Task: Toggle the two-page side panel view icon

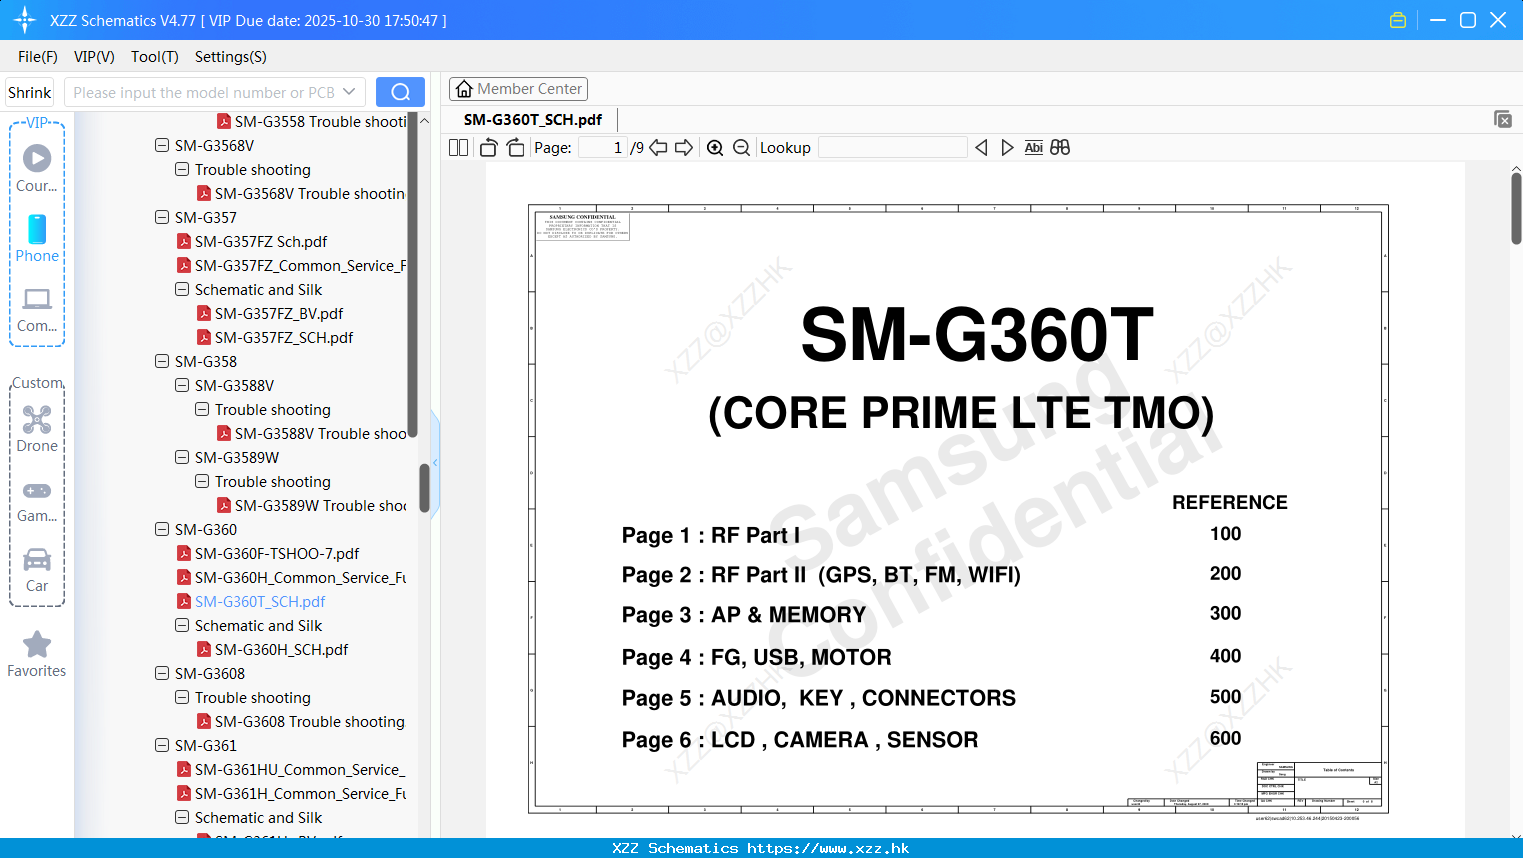Action: coord(458,148)
